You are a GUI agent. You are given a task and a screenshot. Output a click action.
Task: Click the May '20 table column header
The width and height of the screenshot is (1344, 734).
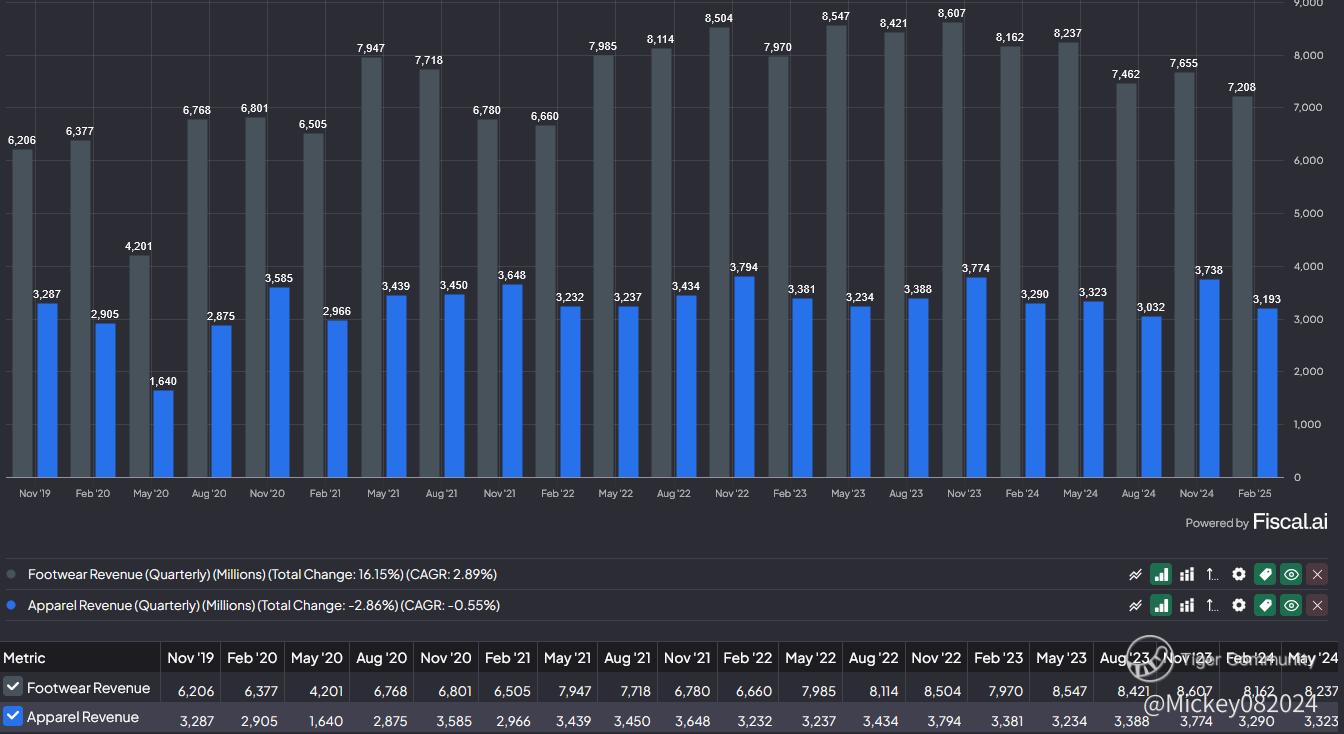point(316,658)
